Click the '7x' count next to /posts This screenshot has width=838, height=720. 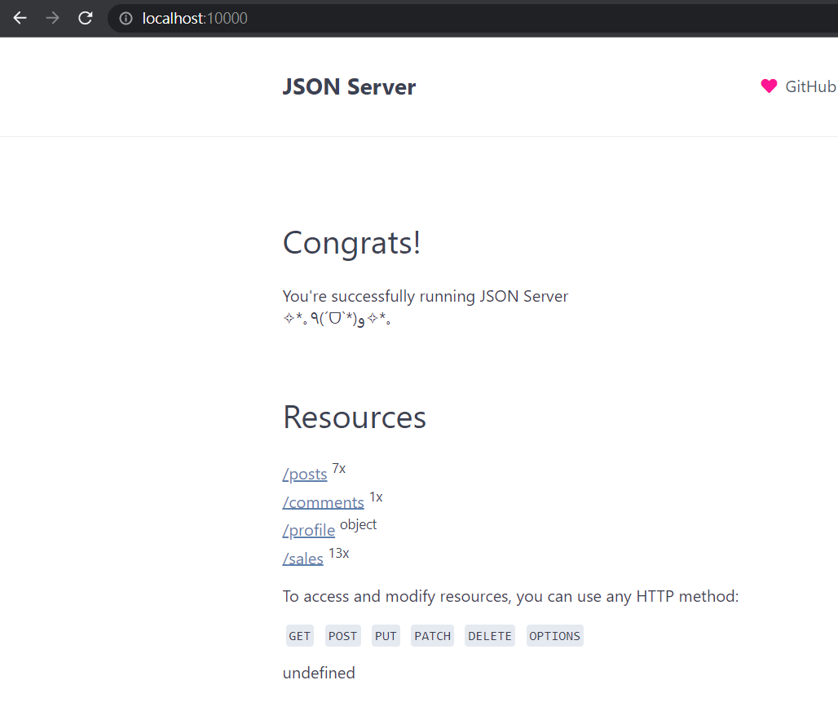(x=339, y=469)
